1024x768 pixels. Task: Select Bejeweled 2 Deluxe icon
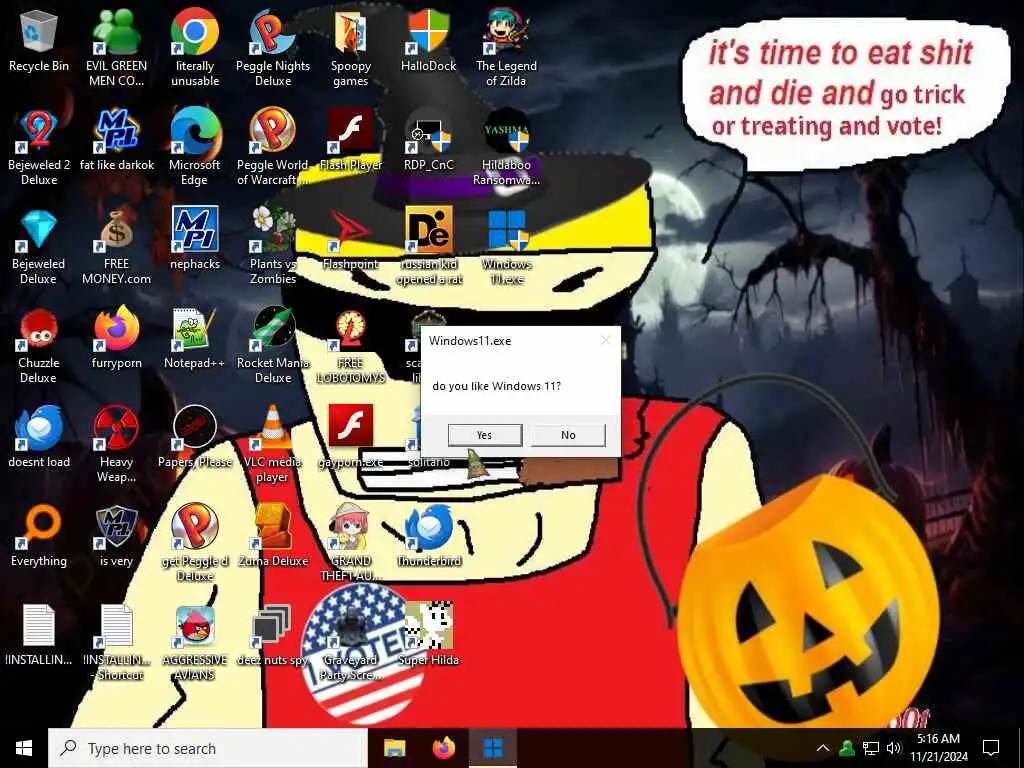[x=39, y=148]
